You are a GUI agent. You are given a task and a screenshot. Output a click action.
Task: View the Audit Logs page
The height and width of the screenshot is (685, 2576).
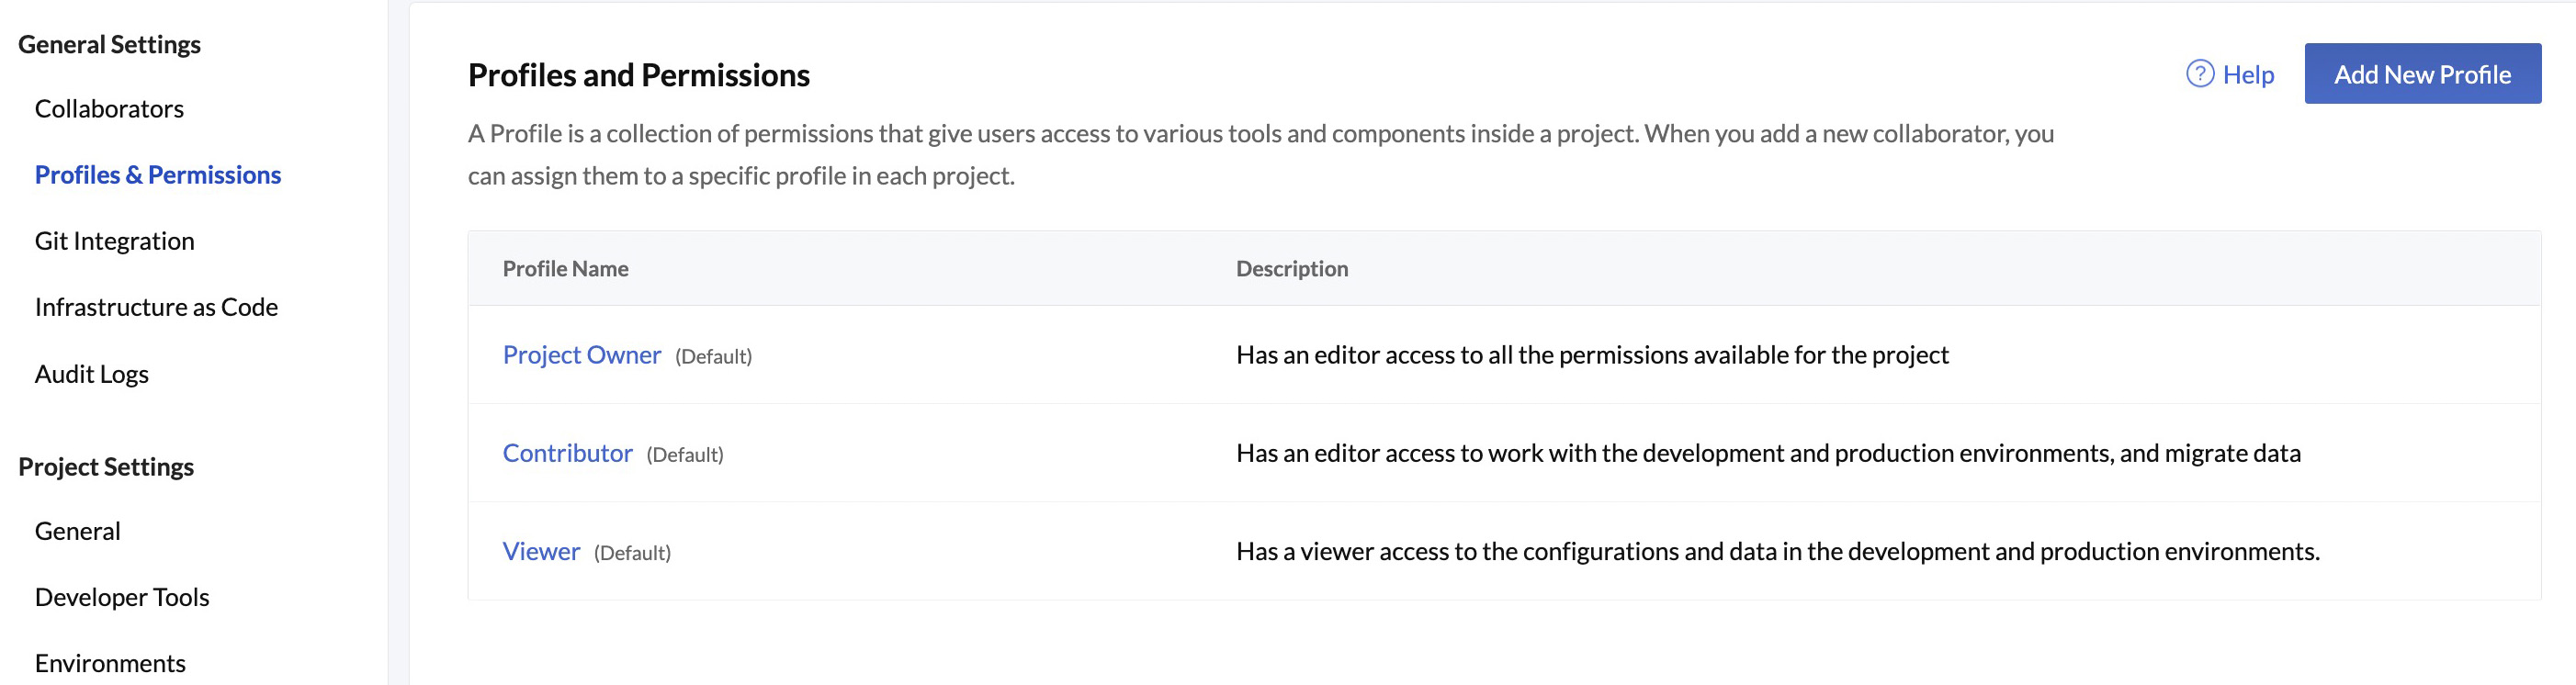(91, 374)
